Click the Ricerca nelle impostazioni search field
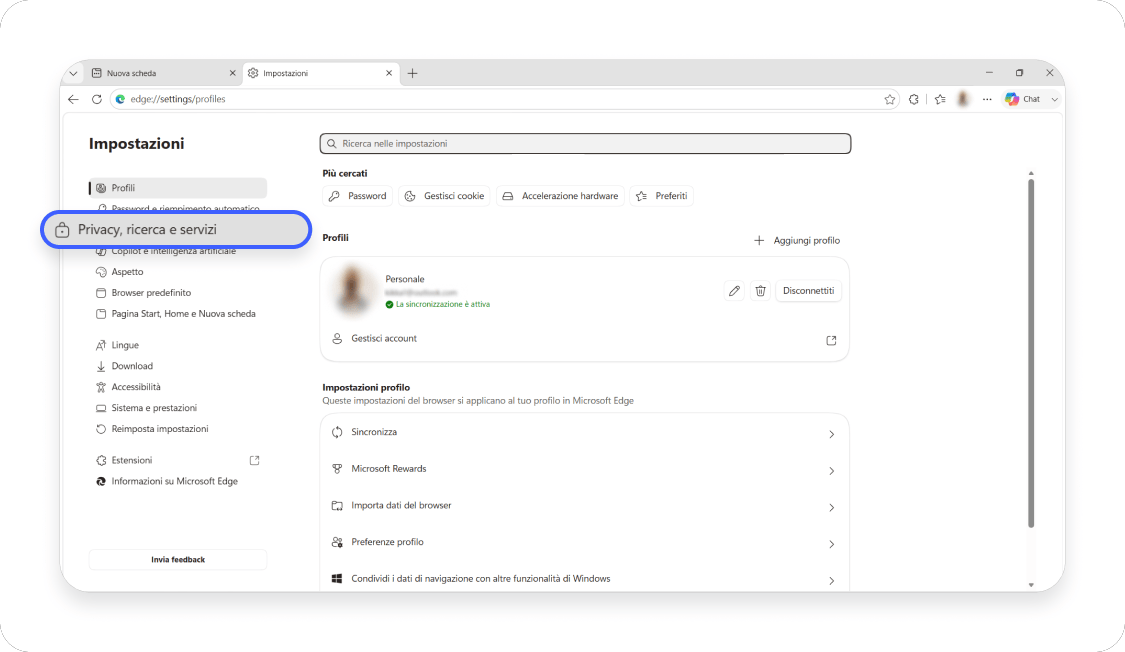The height and width of the screenshot is (652, 1125). pyautogui.click(x=585, y=143)
